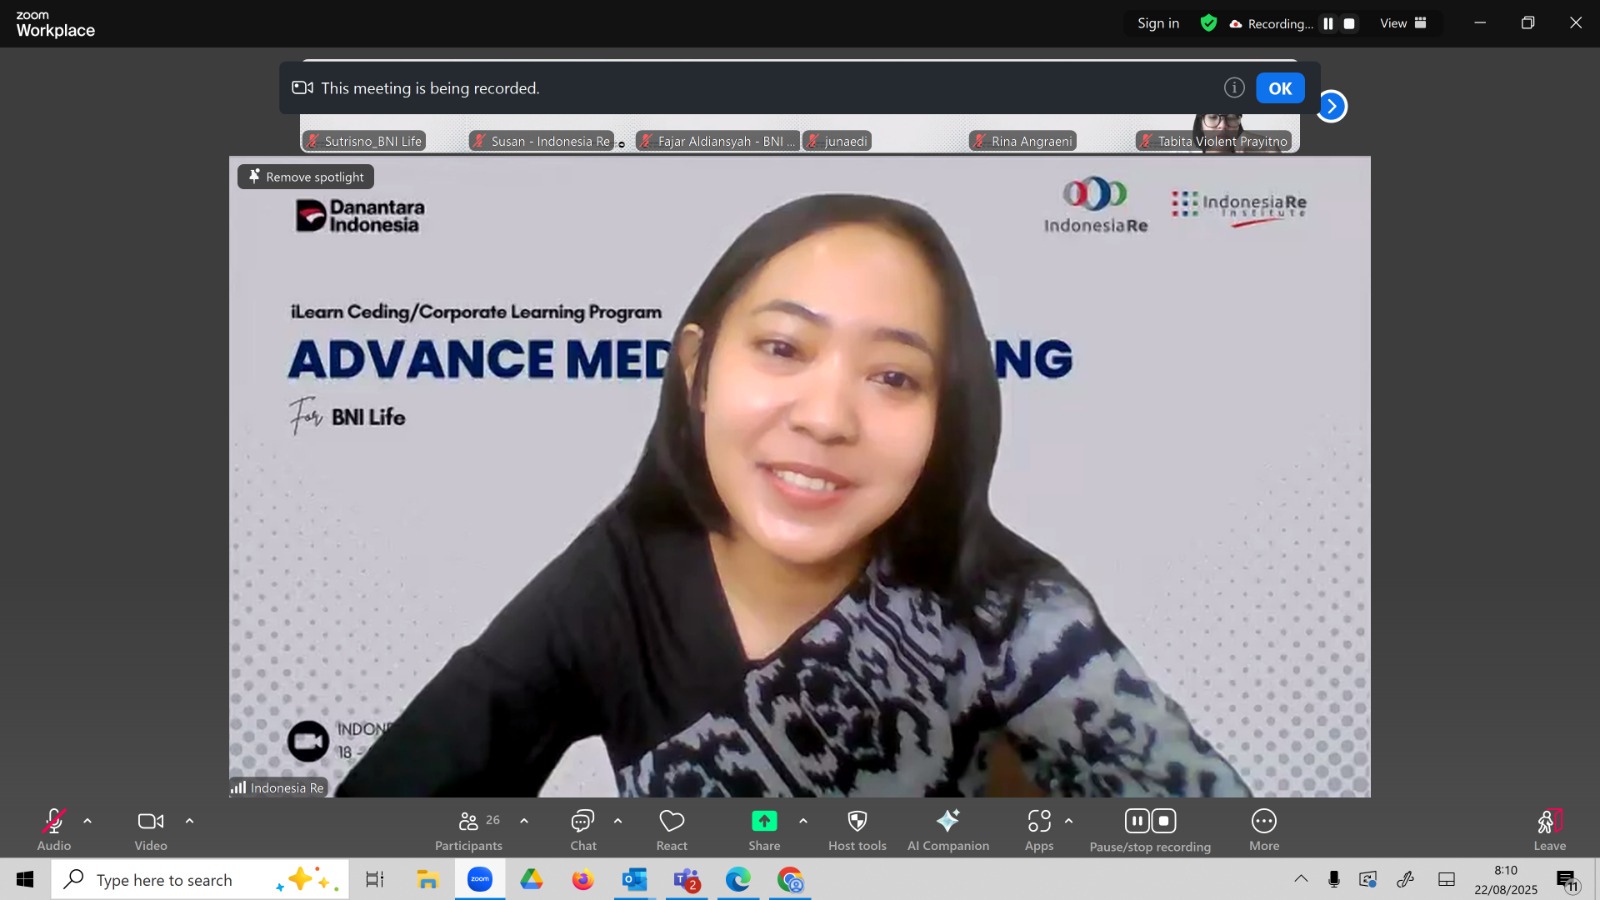Dismiss recording notice with OK button

click(1280, 88)
